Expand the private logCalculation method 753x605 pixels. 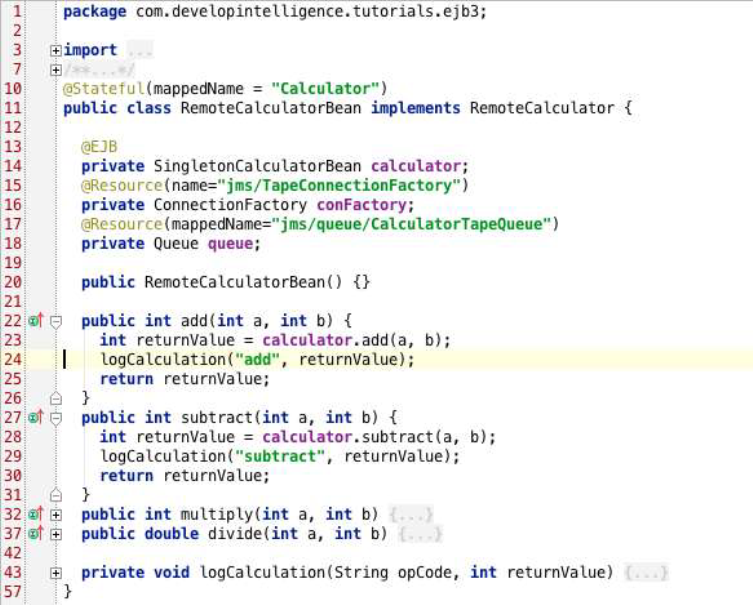coord(56,573)
